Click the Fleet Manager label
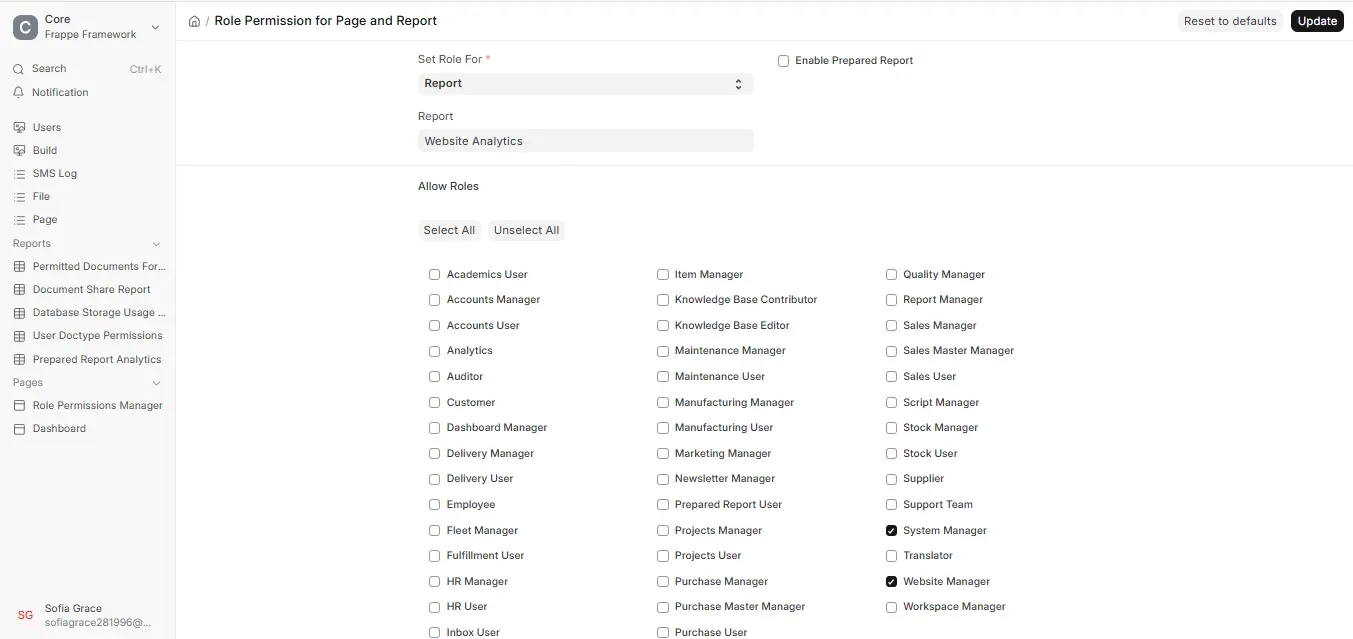Viewport: 1353px width, 639px height. click(482, 530)
